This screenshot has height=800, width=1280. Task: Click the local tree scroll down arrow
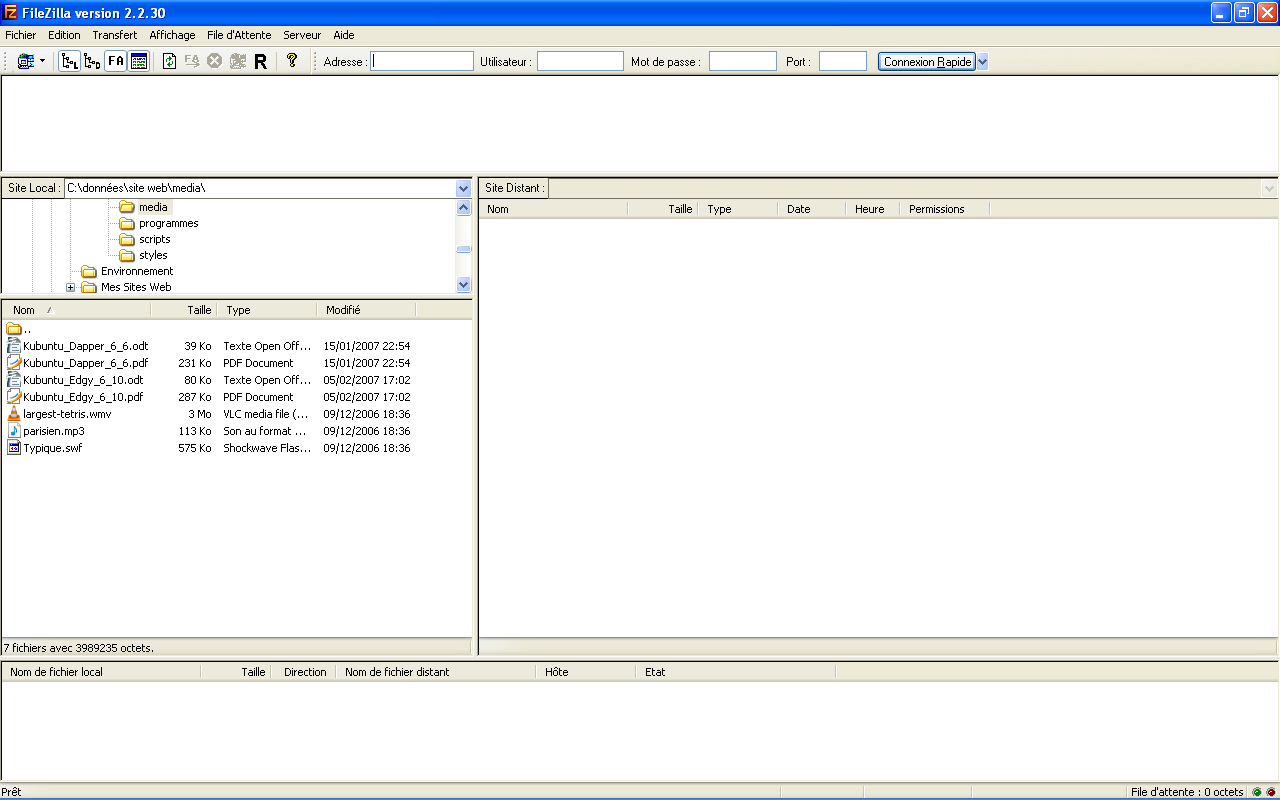click(x=463, y=285)
